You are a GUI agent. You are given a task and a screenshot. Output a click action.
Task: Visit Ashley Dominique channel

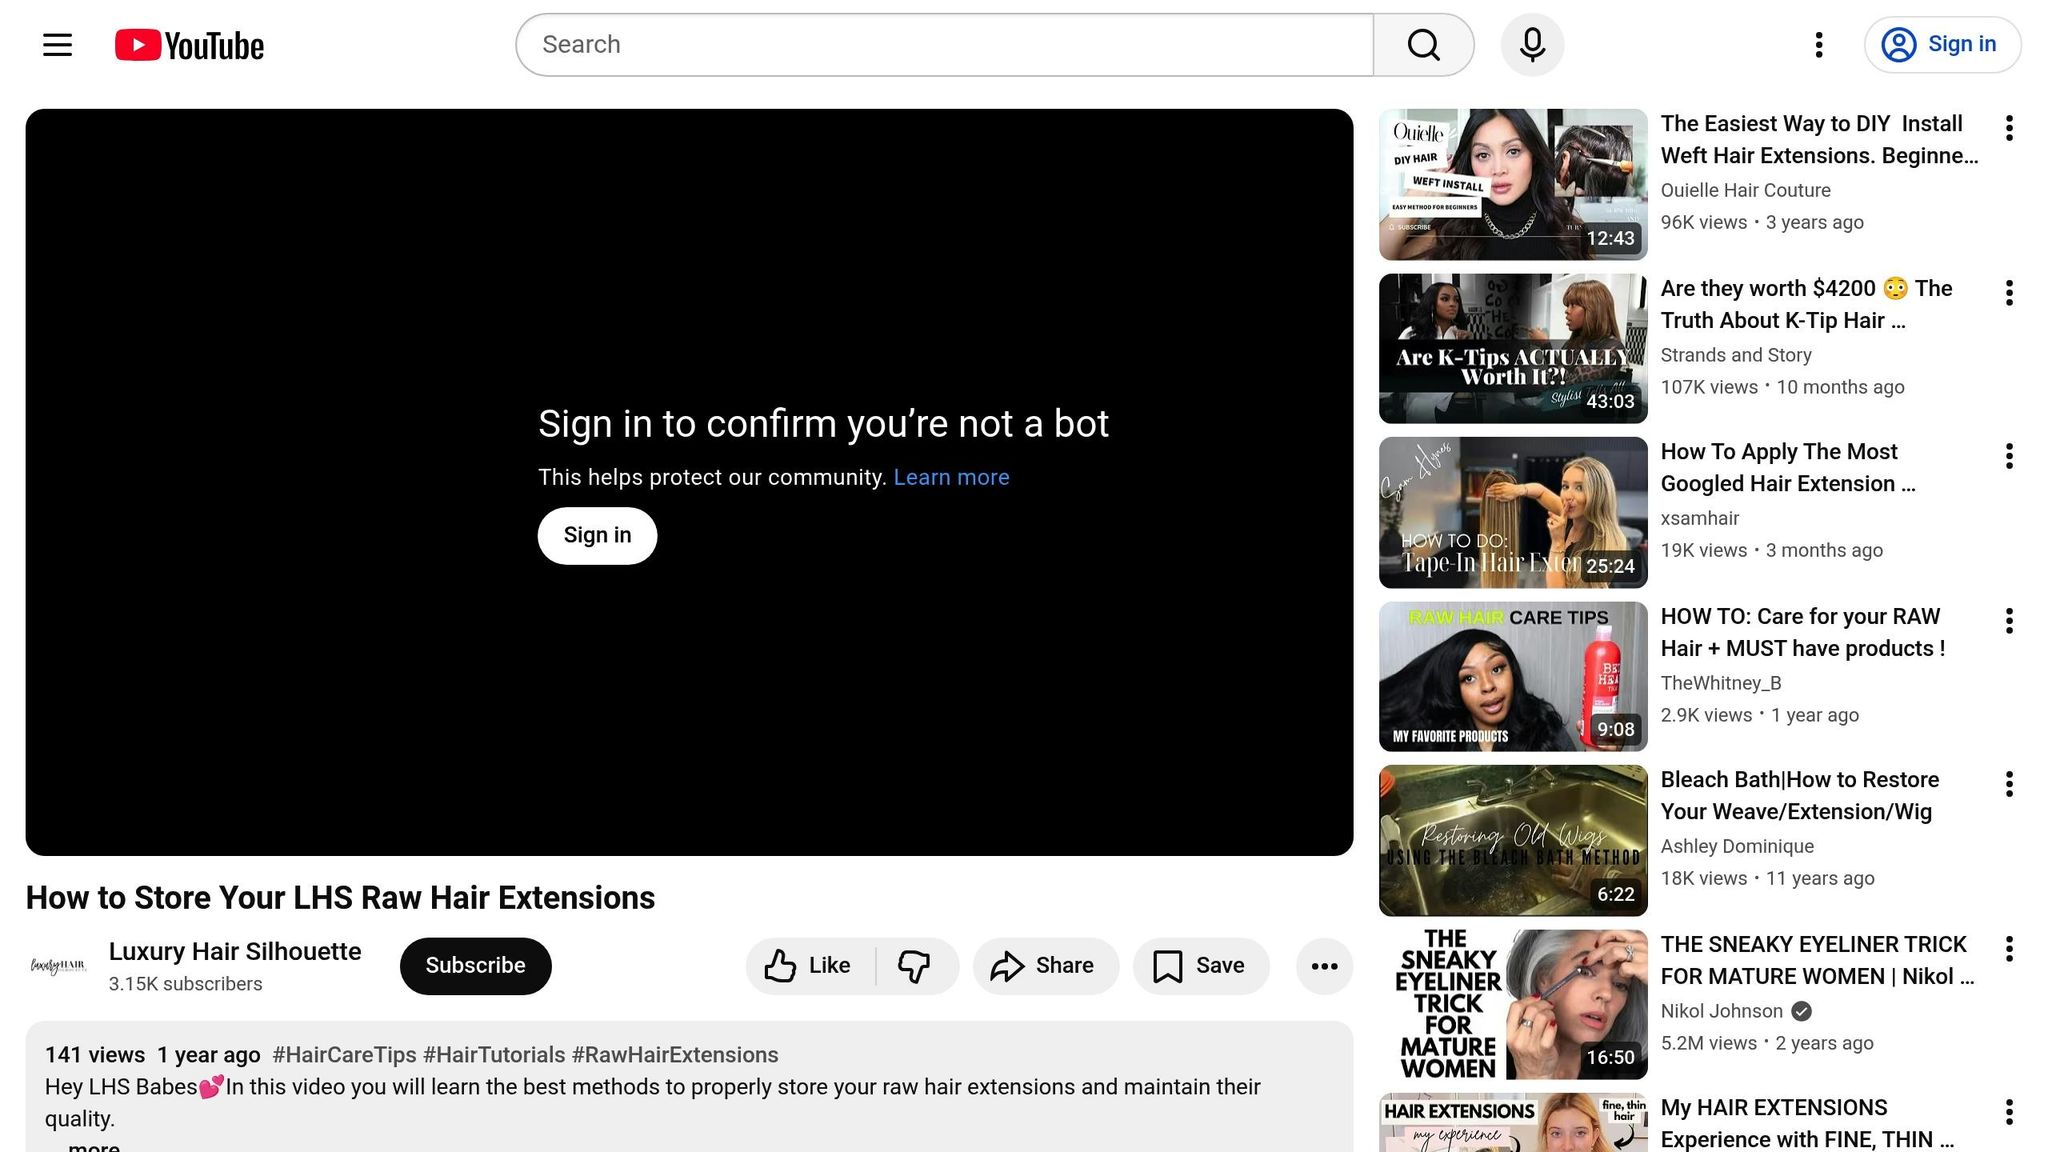tap(1737, 846)
